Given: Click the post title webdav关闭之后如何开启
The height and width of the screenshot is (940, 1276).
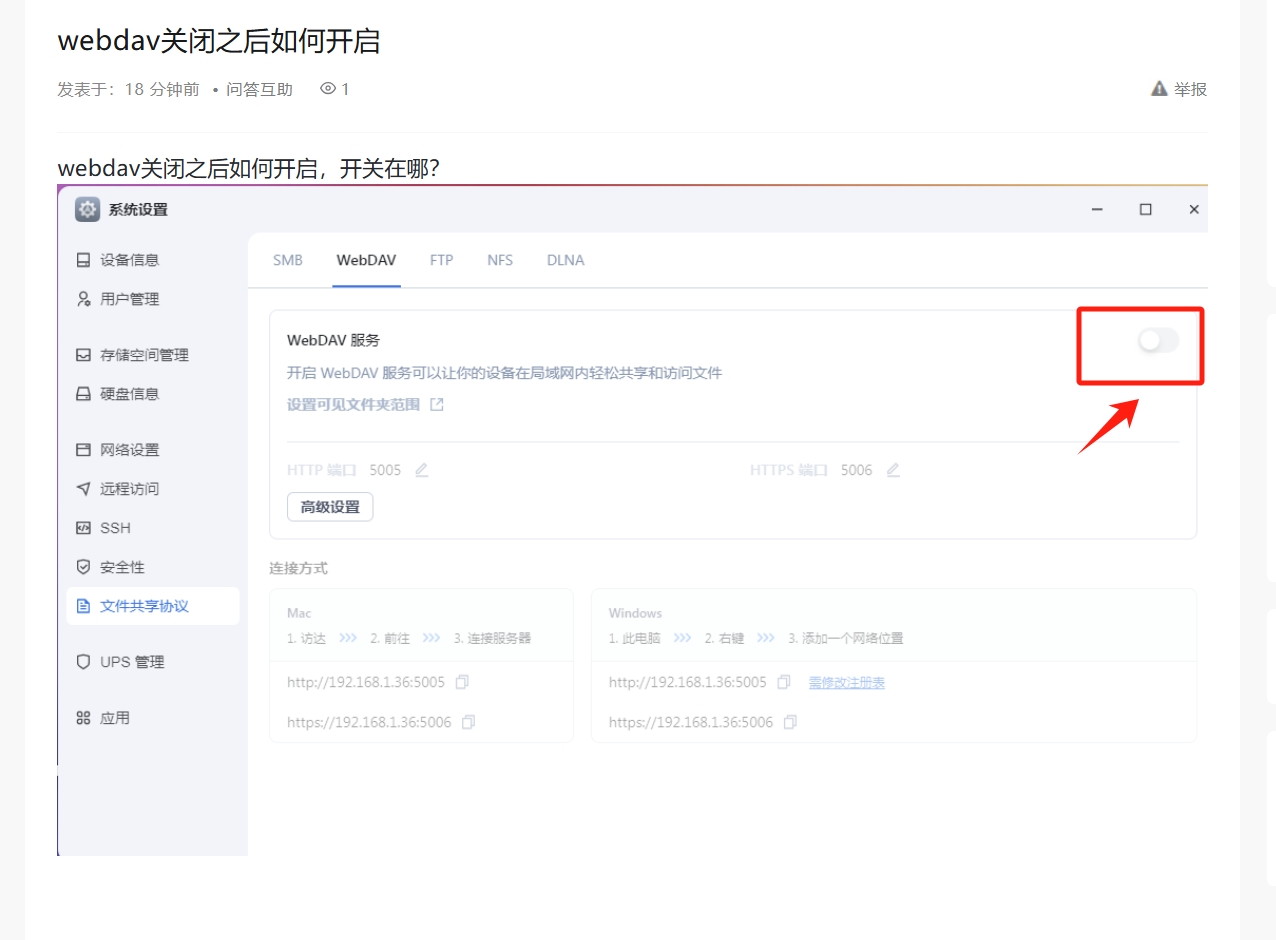Looking at the screenshot, I should tap(219, 41).
